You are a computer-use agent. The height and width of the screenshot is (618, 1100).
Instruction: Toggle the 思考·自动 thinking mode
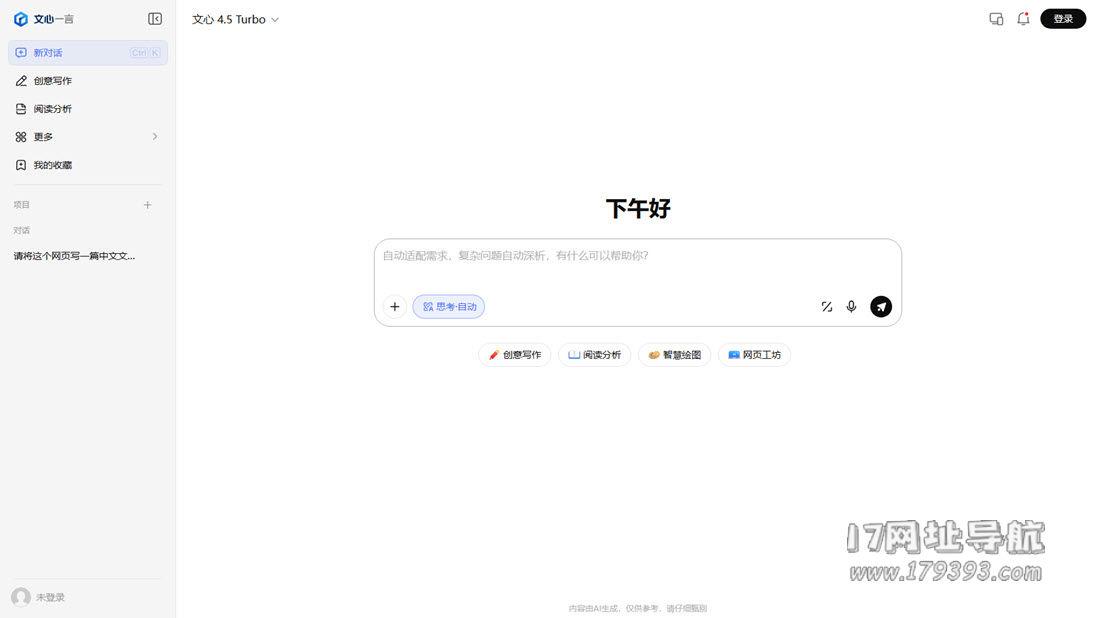click(x=449, y=307)
